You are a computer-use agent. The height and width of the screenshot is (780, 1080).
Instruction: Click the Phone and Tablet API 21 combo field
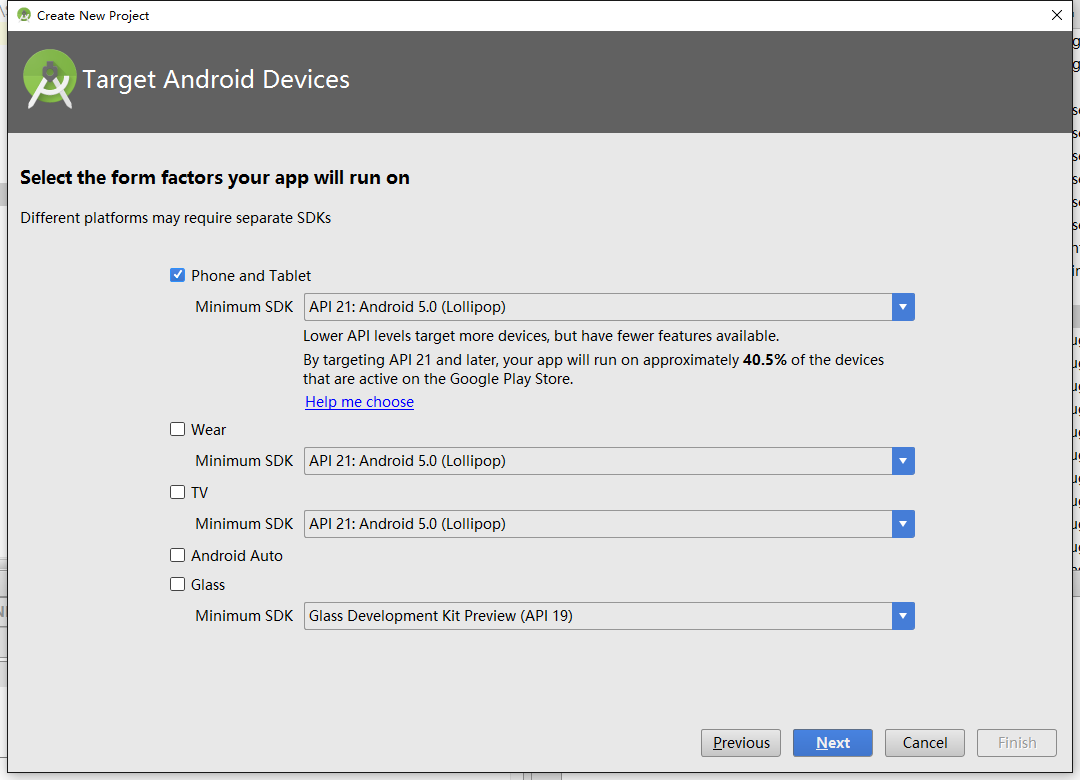pos(597,307)
